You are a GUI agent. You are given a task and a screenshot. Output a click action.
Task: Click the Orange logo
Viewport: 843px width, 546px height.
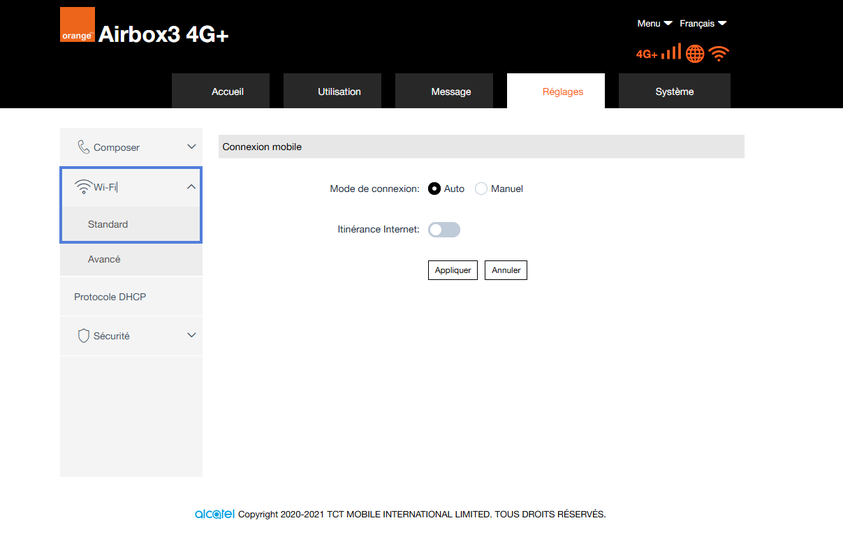(x=77, y=25)
